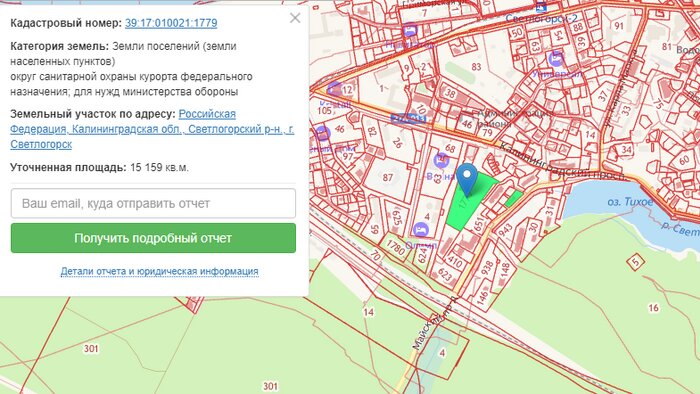Click the Майский пр-д street label

[x=434, y=324]
